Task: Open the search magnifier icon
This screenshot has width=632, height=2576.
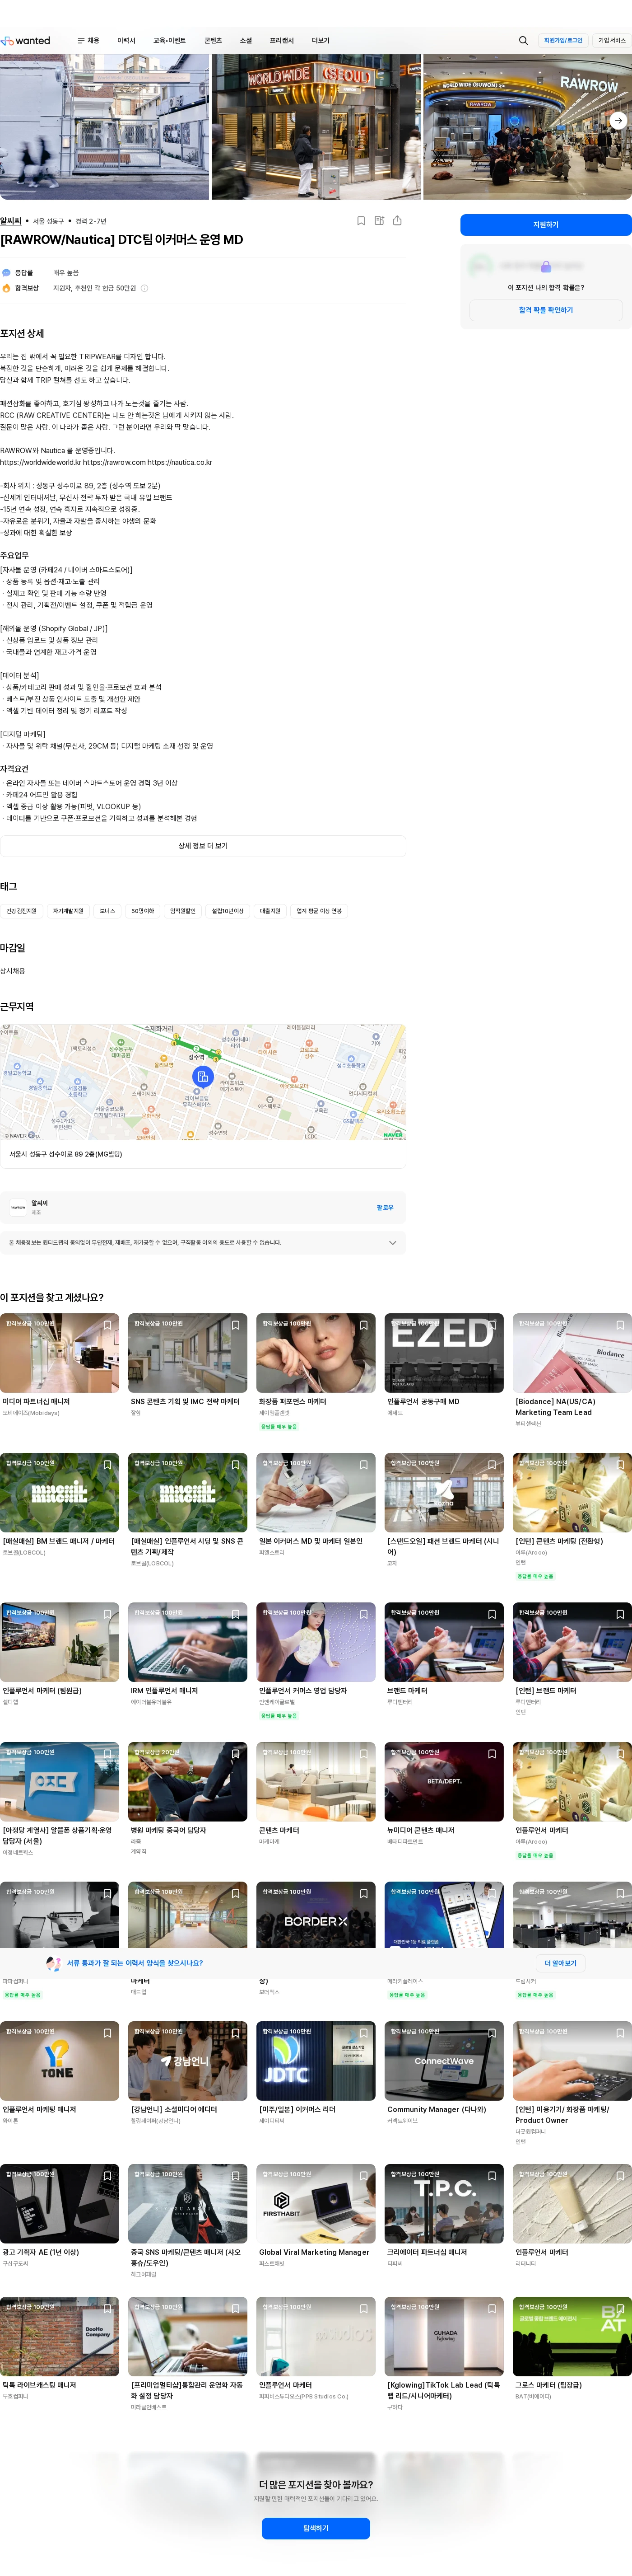Action: [x=523, y=41]
